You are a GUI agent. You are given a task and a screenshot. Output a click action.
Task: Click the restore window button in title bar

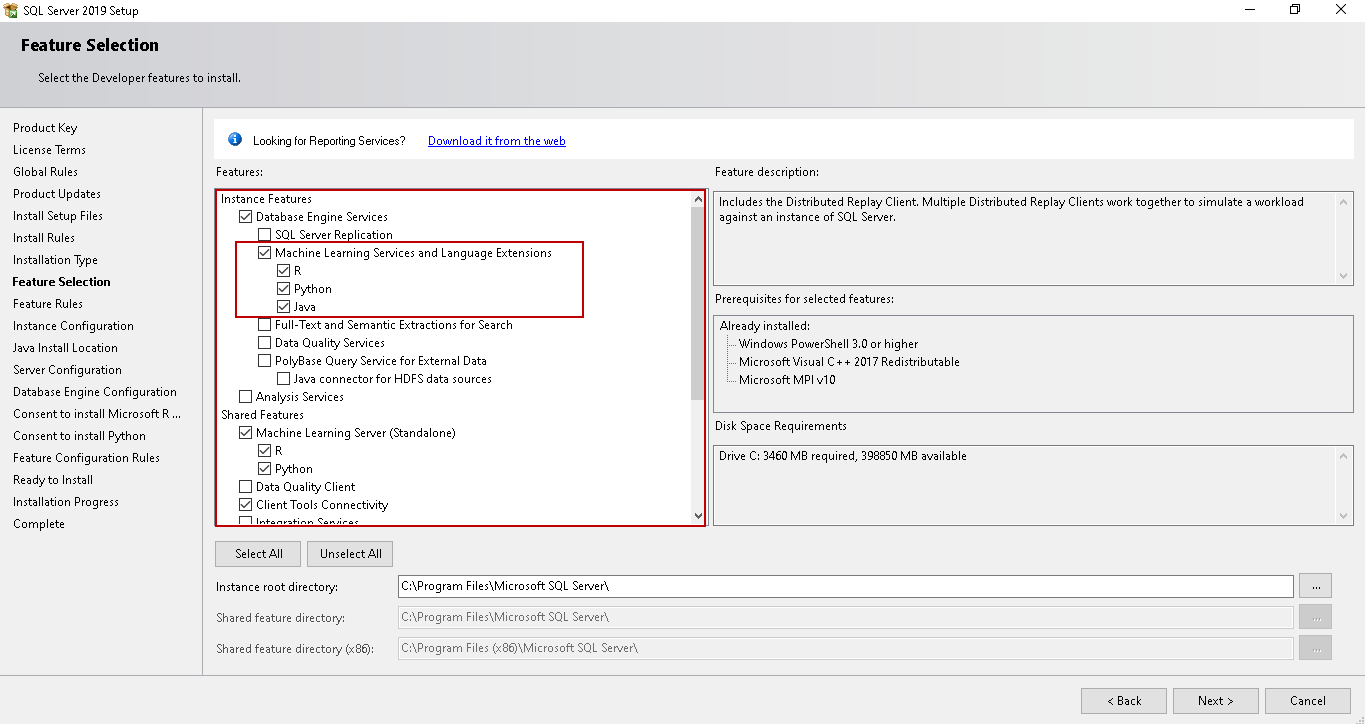tap(1295, 10)
